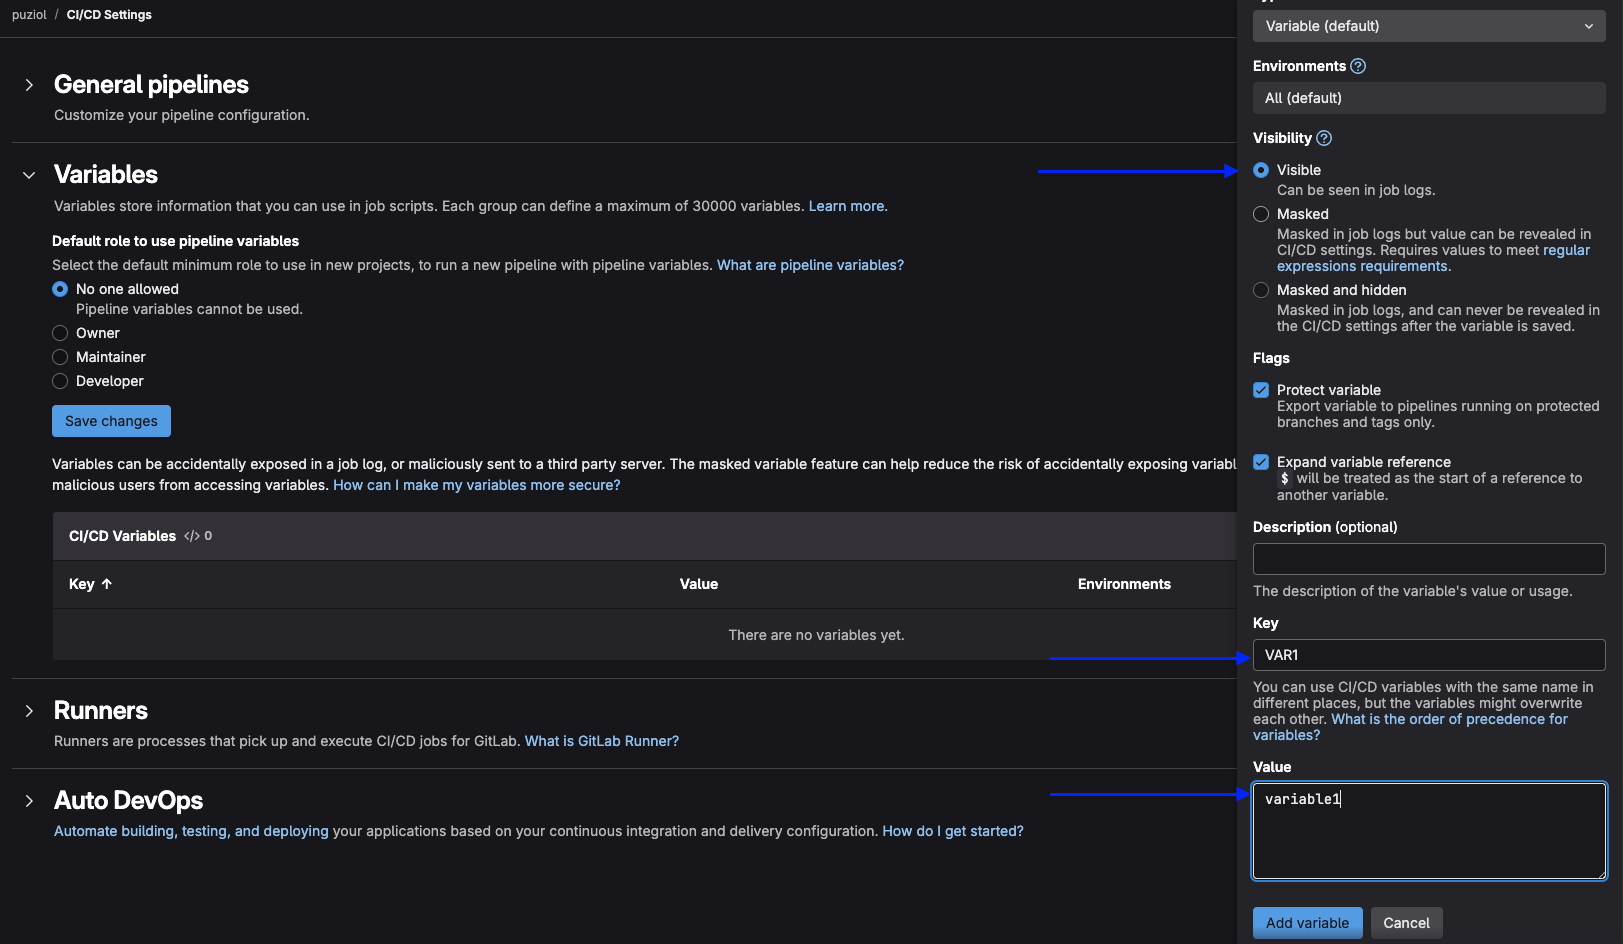This screenshot has width=1623, height=944.
Task: Uncheck Expand variable reference checkbox
Action: click(1261, 462)
